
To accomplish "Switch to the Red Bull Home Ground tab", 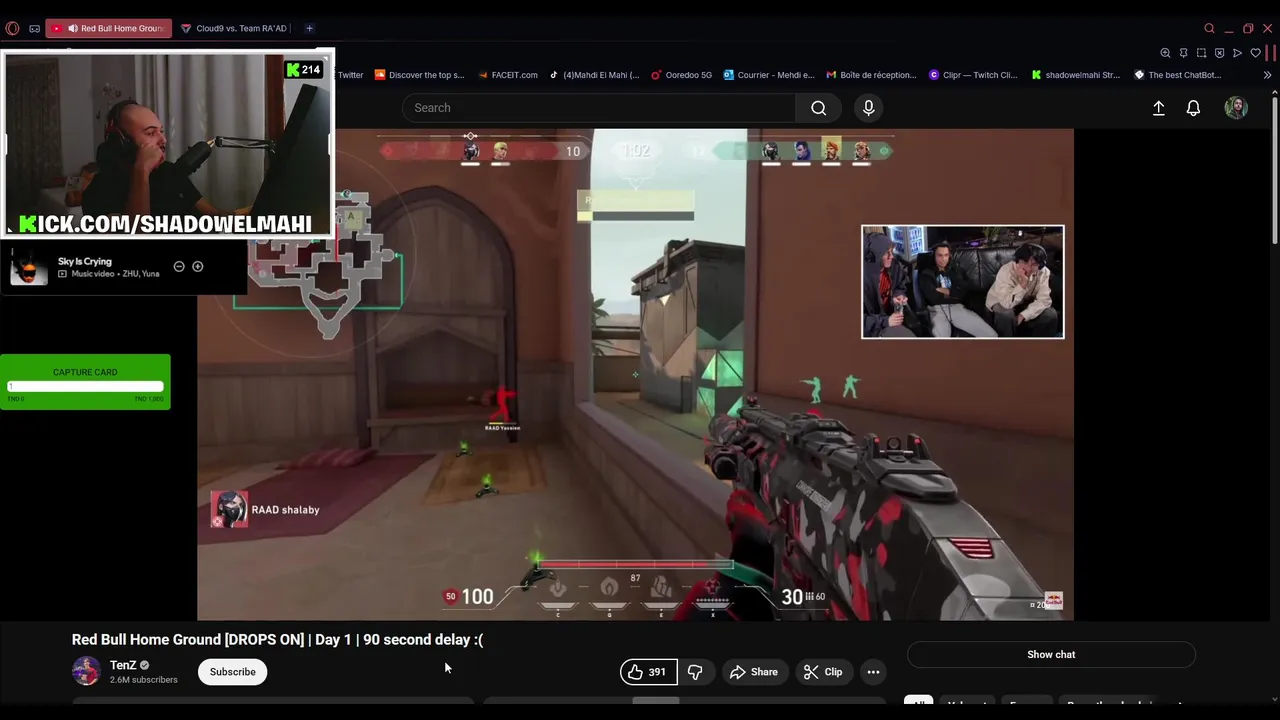I will point(109,28).
